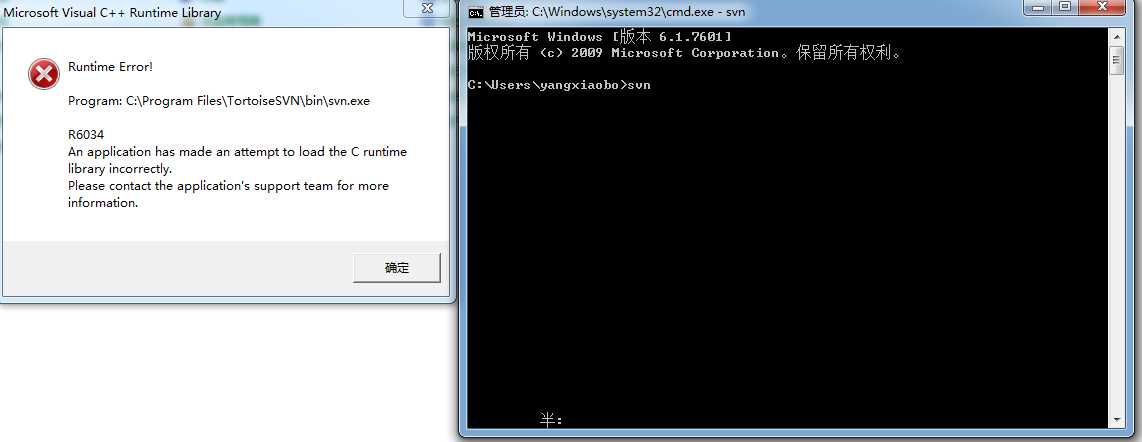Click the red error icon in dialog
Viewport: 1142px width, 442px height.
point(44,74)
